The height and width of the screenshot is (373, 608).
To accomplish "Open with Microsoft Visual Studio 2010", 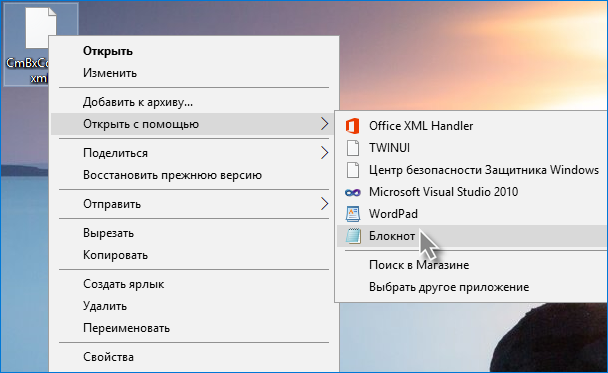I will (x=472, y=192).
